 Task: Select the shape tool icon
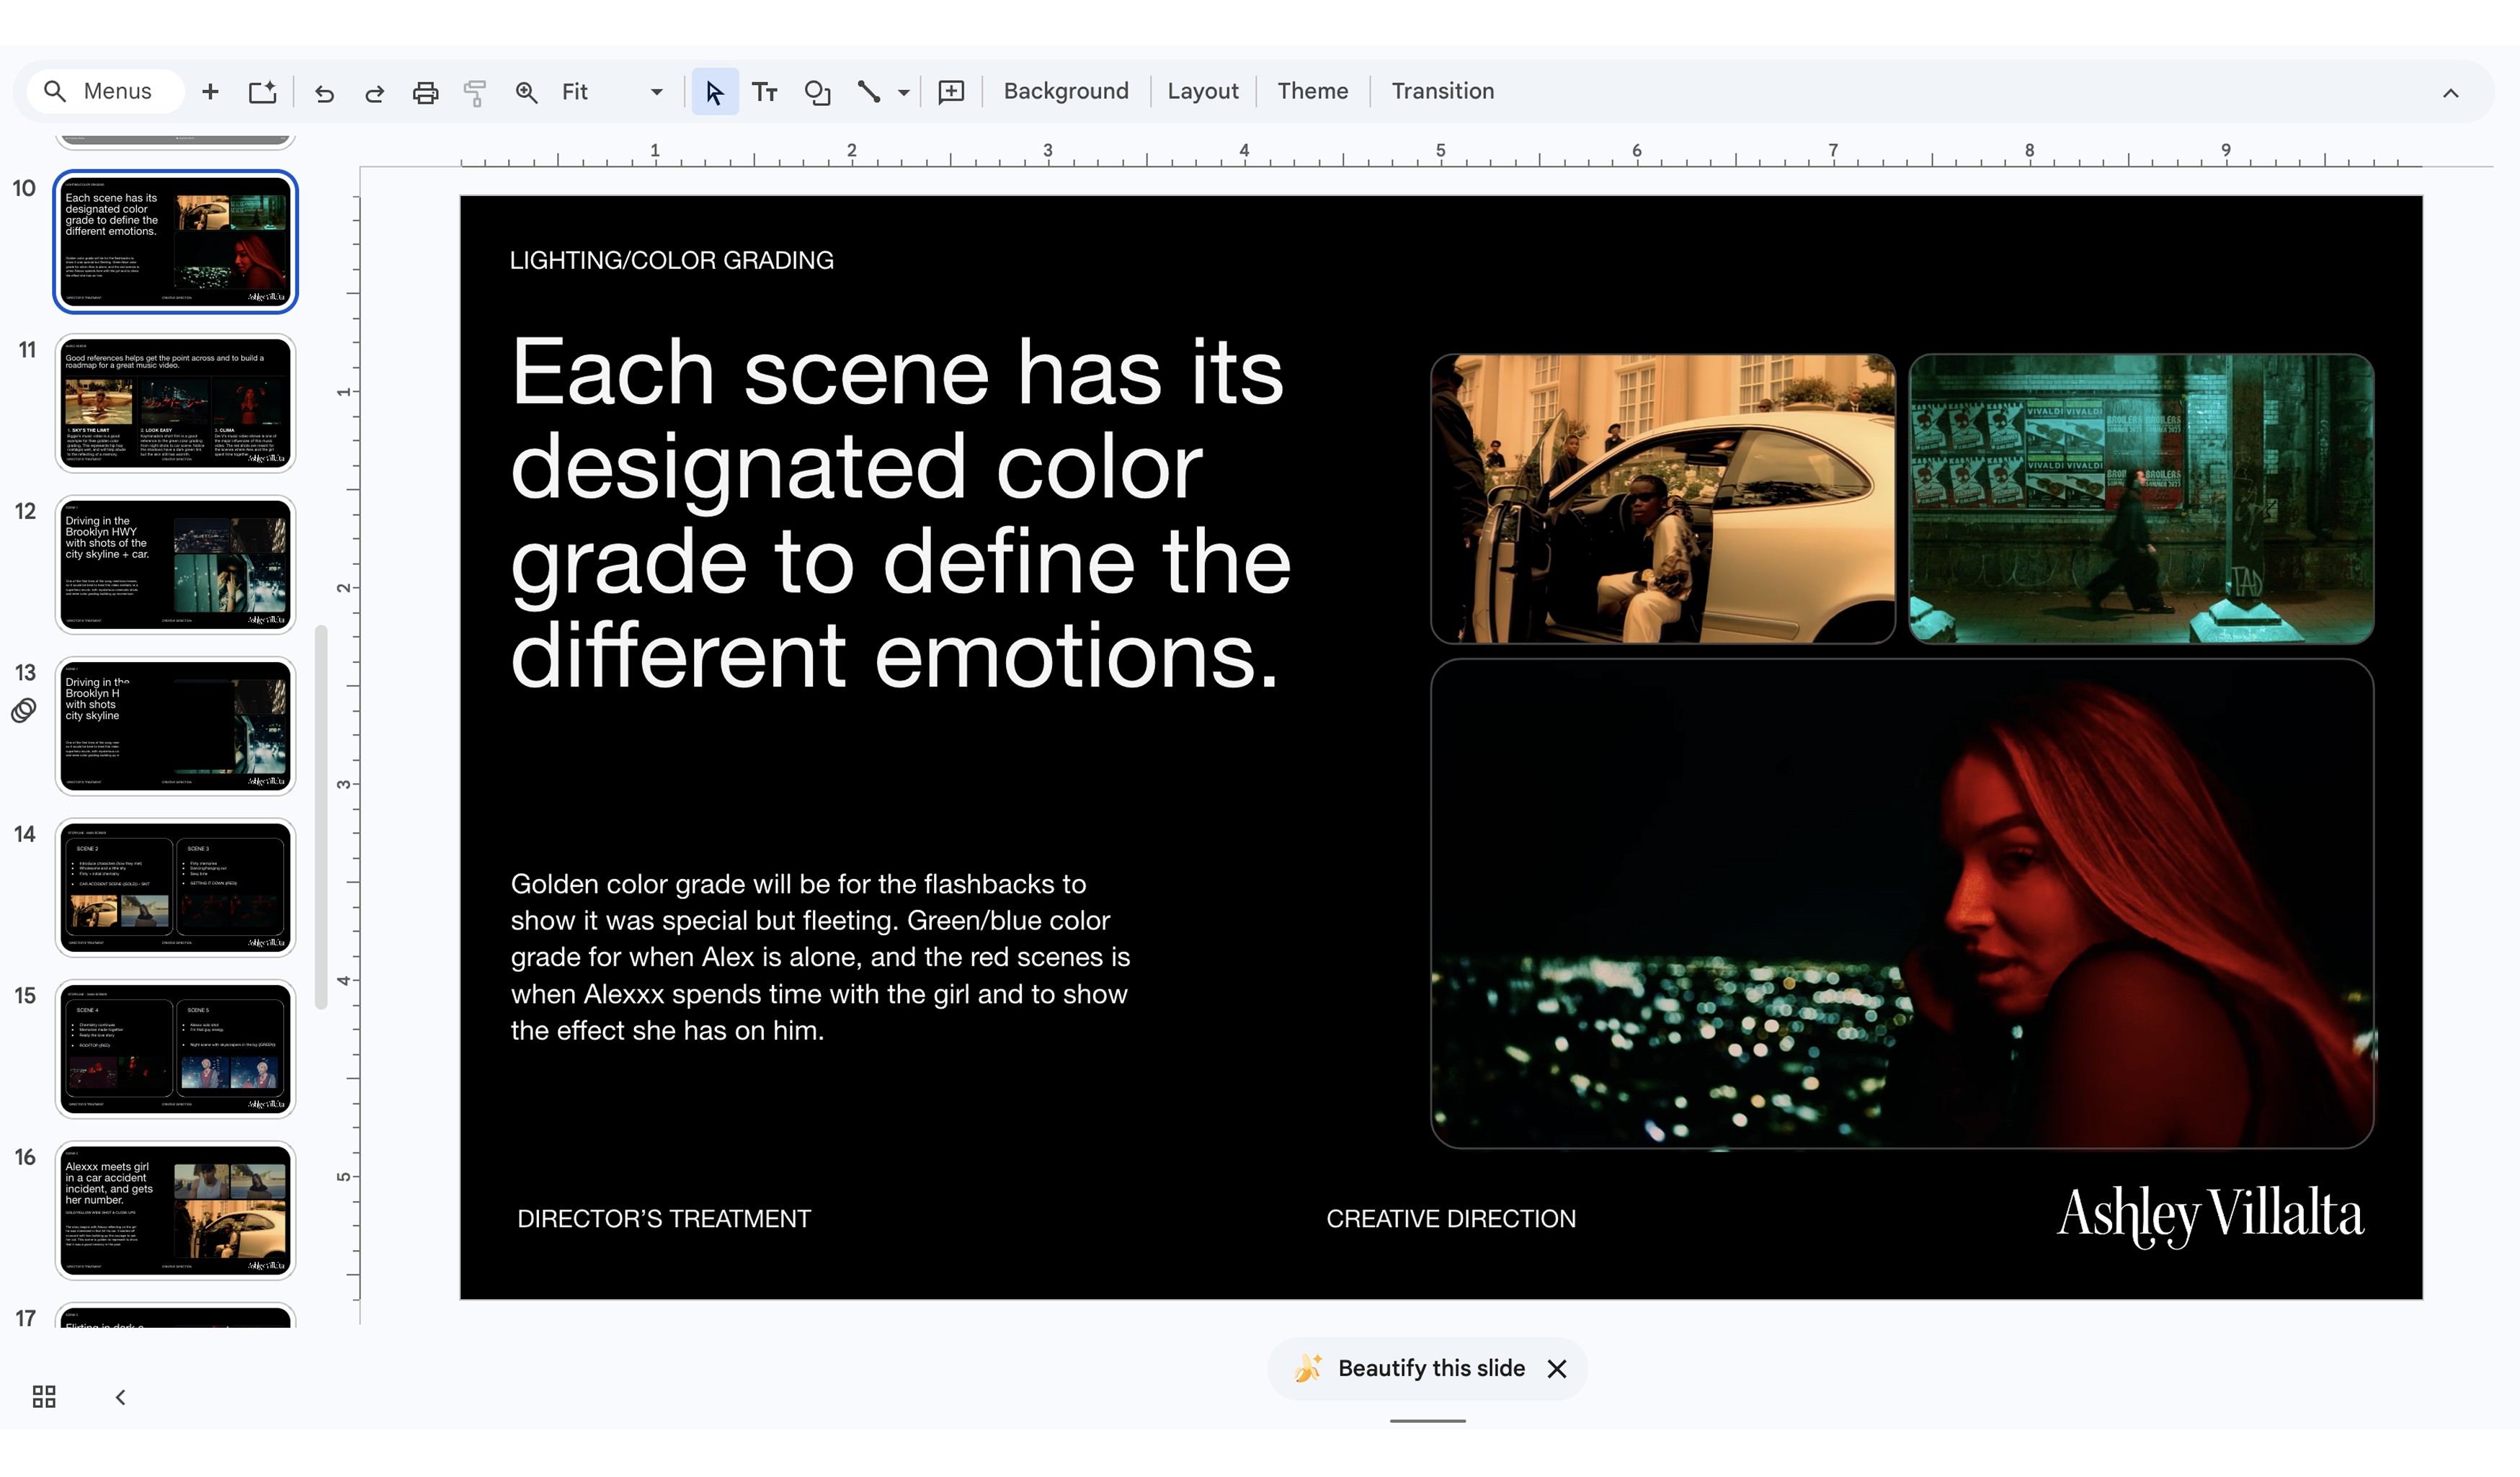click(x=817, y=93)
